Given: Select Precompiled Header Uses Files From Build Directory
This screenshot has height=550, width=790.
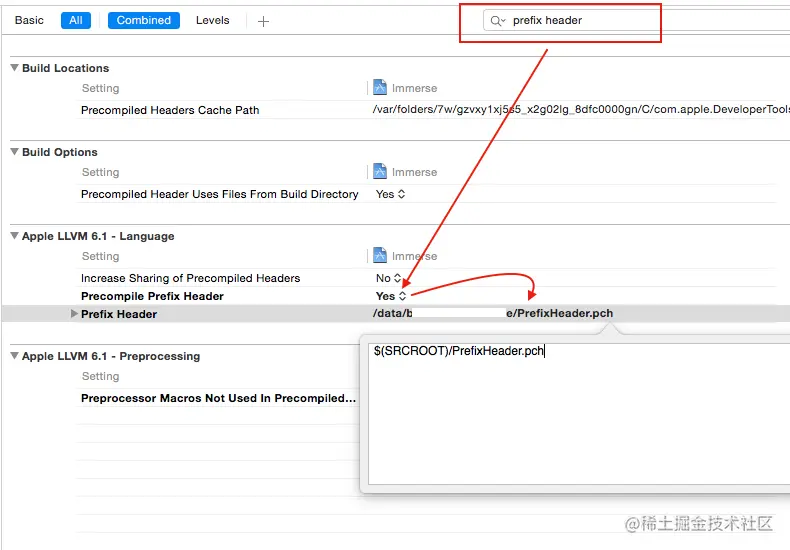Looking at the screenshot, I should click(x=220, y=194).
